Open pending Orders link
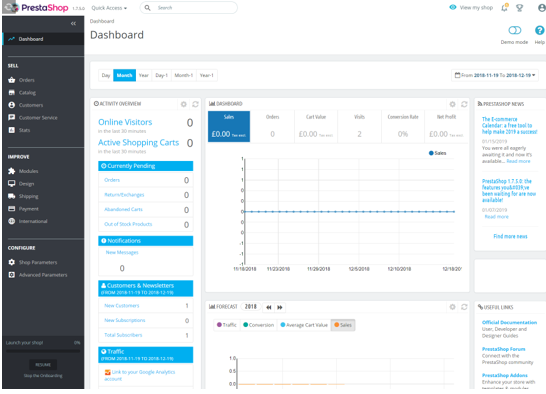Viewport: 546px width, 394px height. point(112,180)
